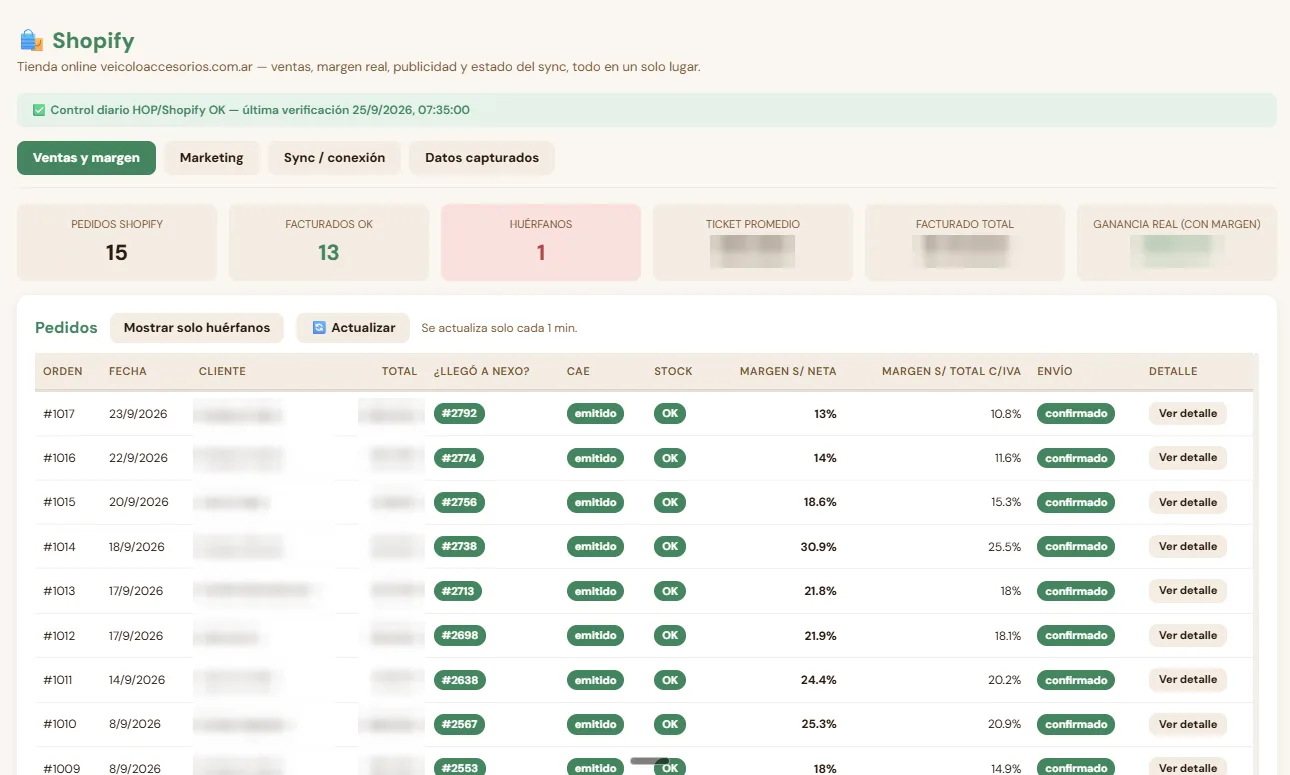1290x775 pixels.
Task: Click the confirmado badge in row #1011
Action: (1076, 680)
